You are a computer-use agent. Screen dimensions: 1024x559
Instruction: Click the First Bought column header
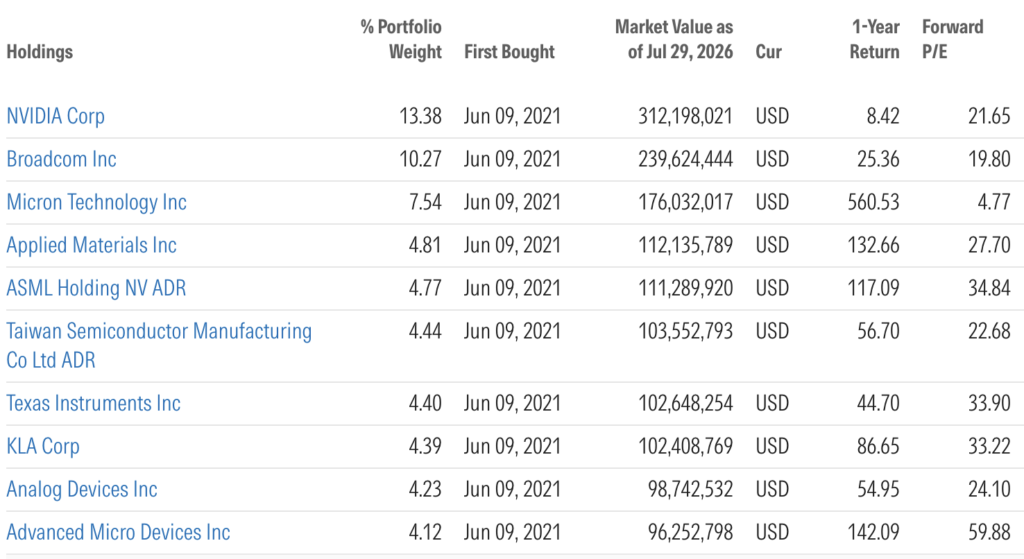[509, 52]
